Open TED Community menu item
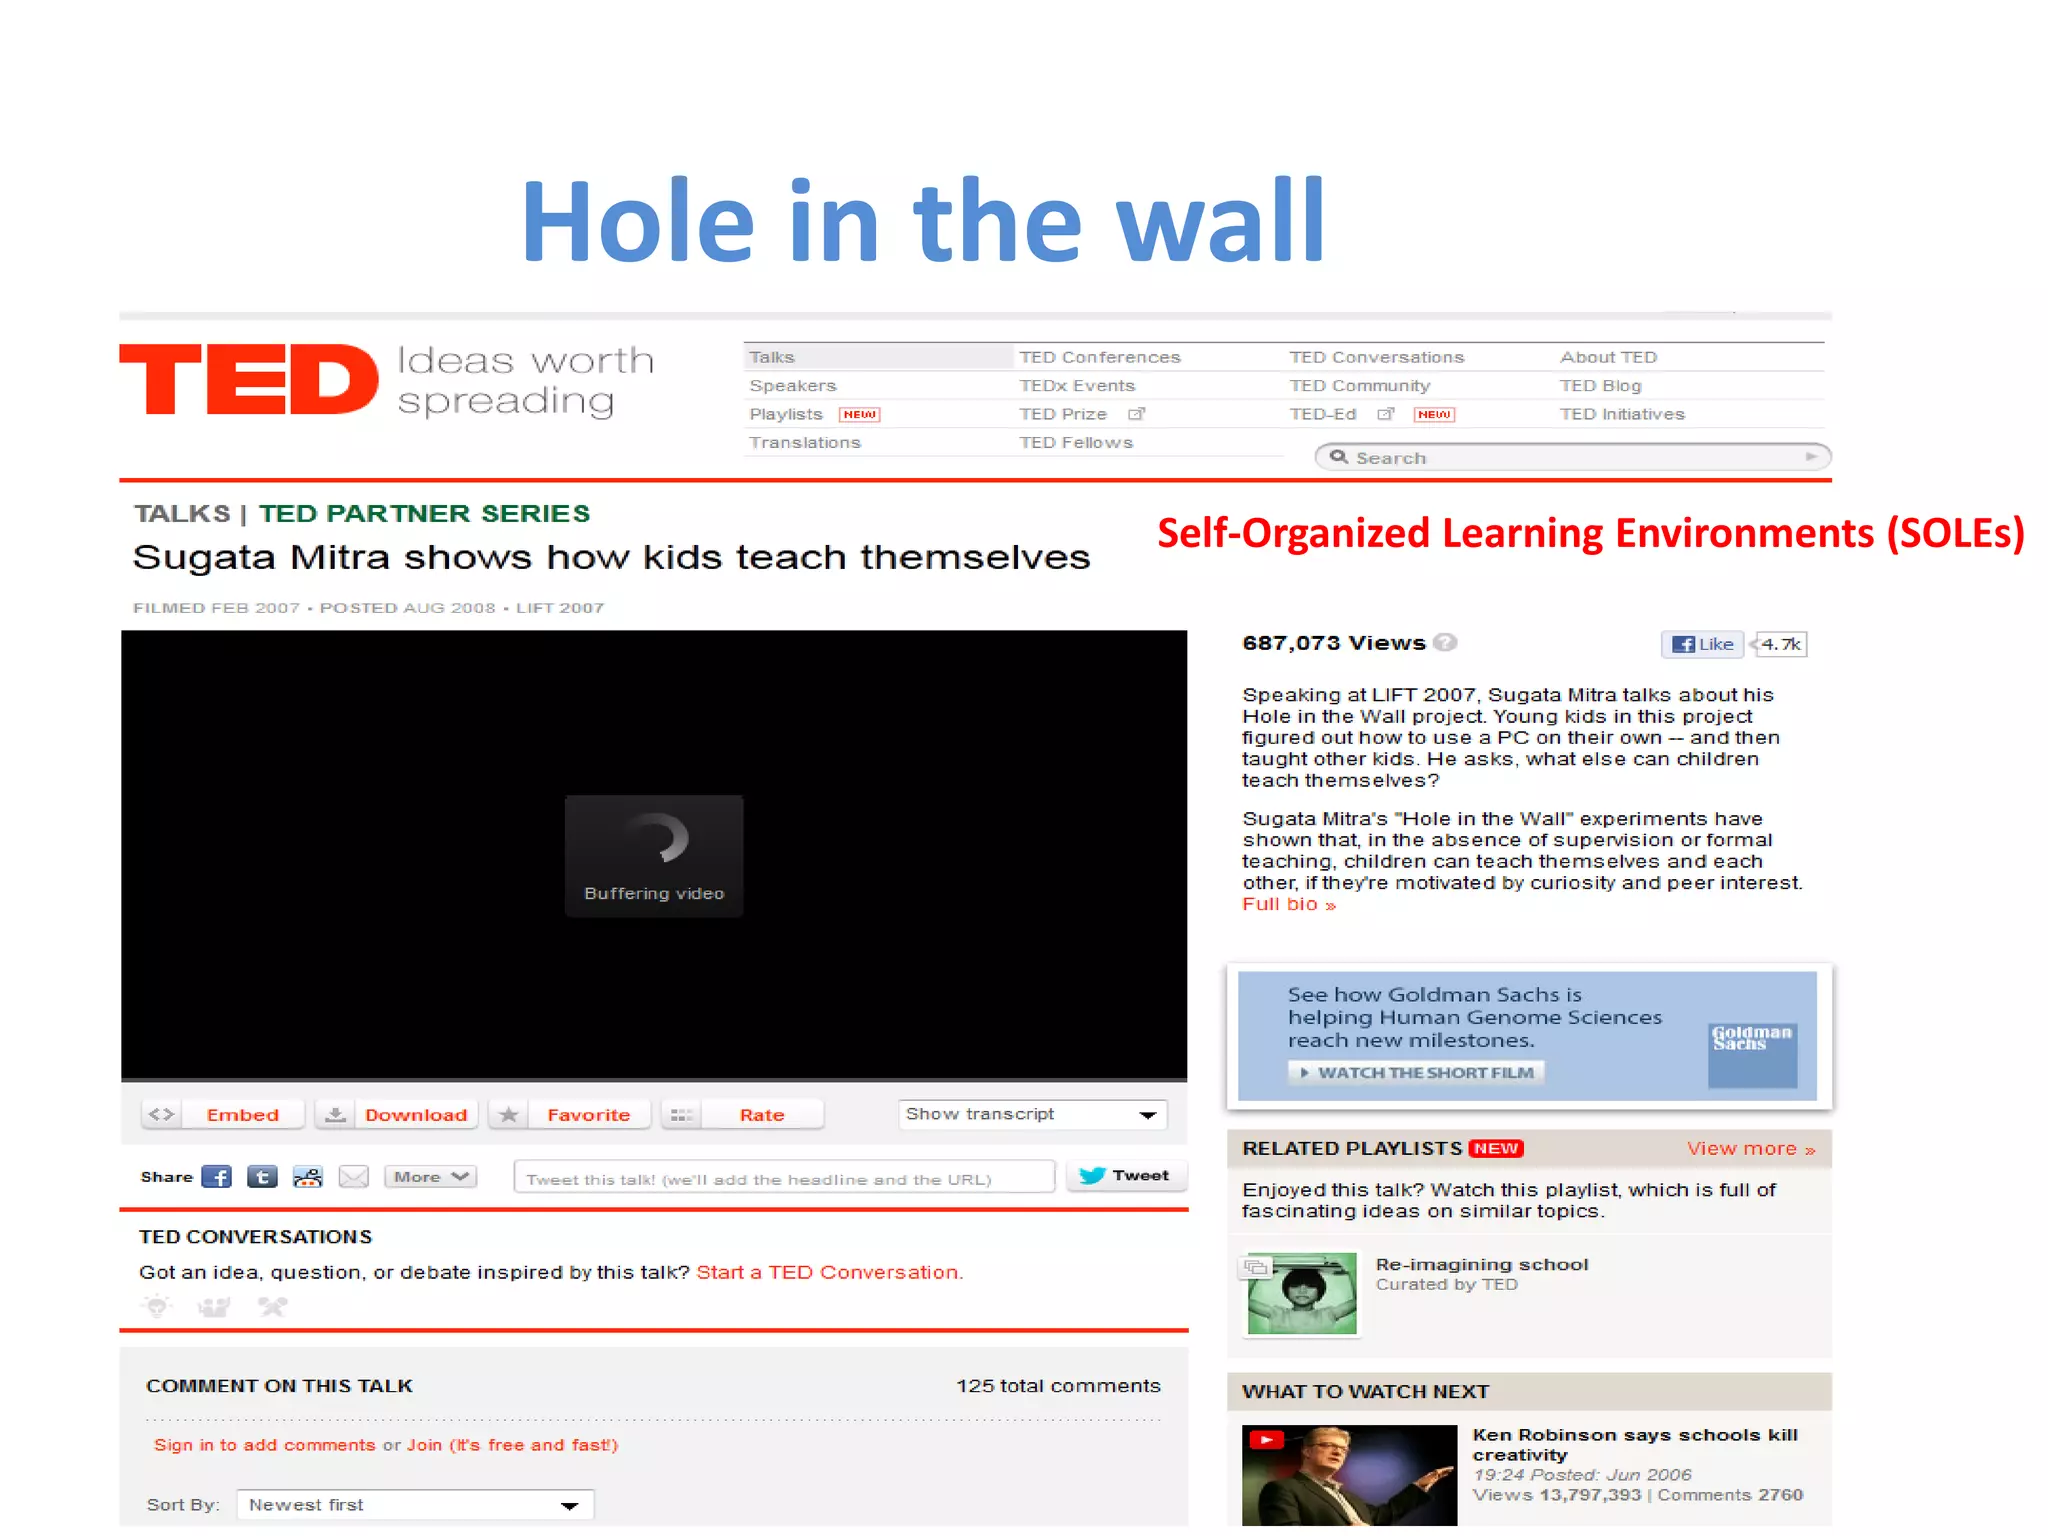Viewport: 2048px width, 1536px height. [1360, 386]
